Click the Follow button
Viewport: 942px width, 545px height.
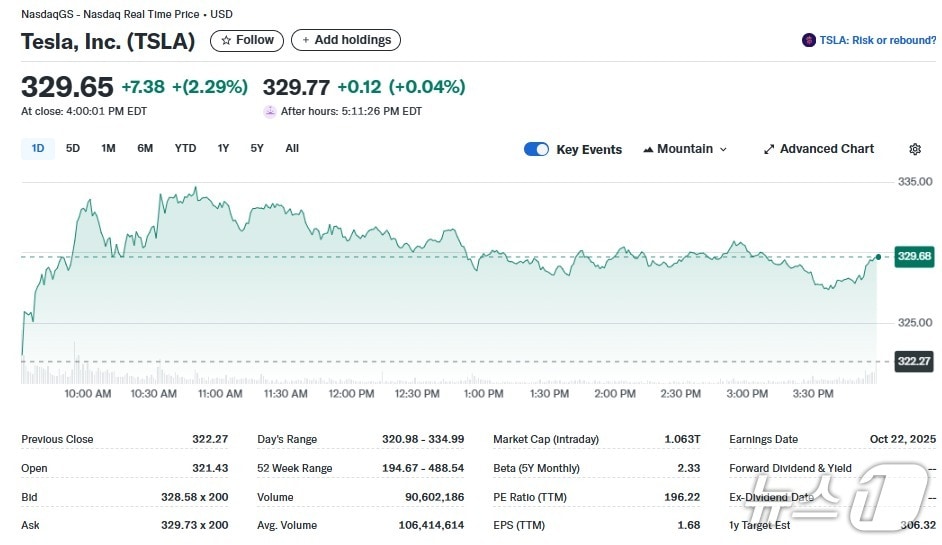(x=246, y=41)
